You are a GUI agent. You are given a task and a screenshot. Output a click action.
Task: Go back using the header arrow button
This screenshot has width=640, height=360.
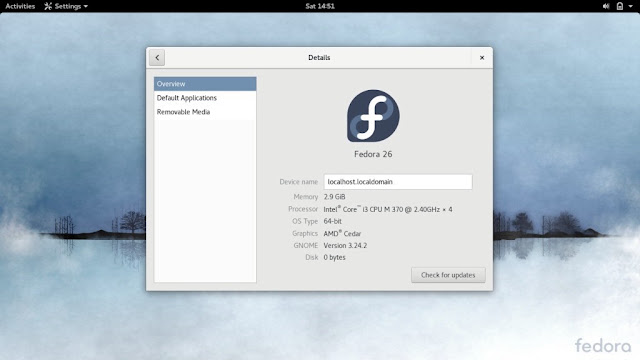pyautogui.click(x=157, y=58)
